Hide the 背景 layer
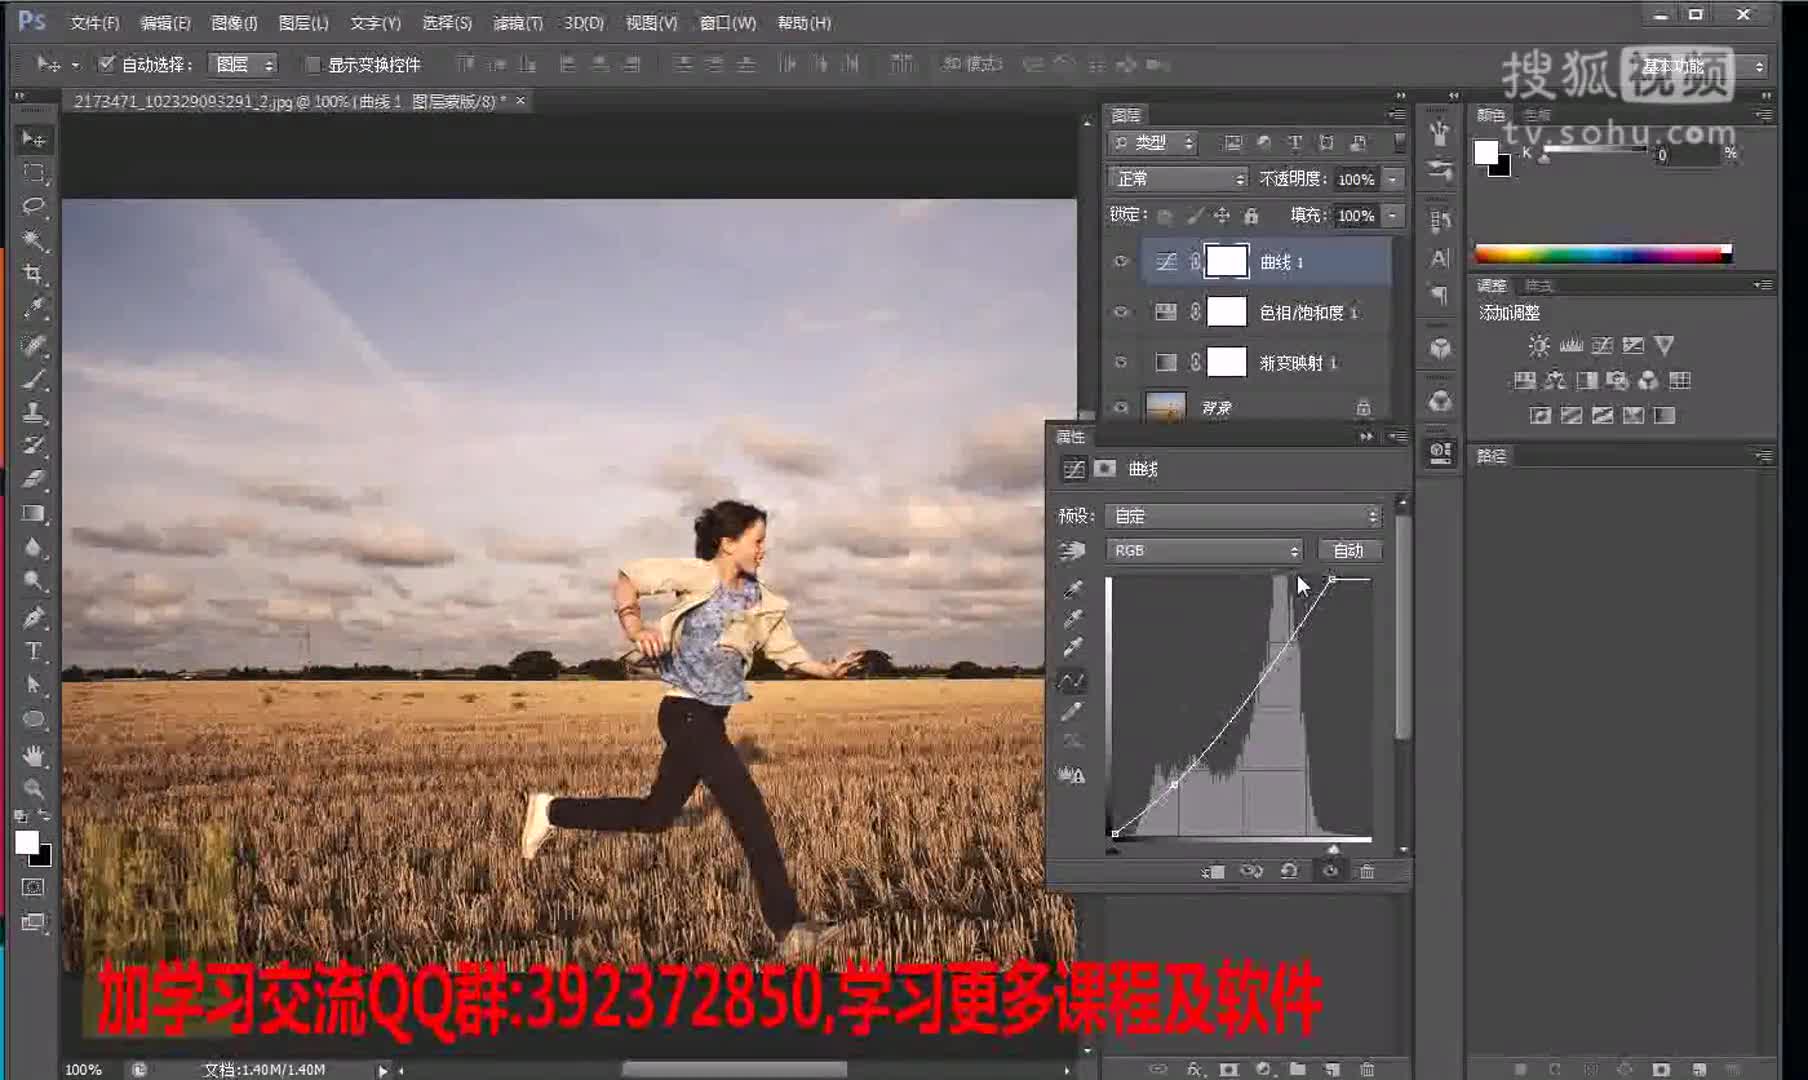 [x=1121, y=407]
